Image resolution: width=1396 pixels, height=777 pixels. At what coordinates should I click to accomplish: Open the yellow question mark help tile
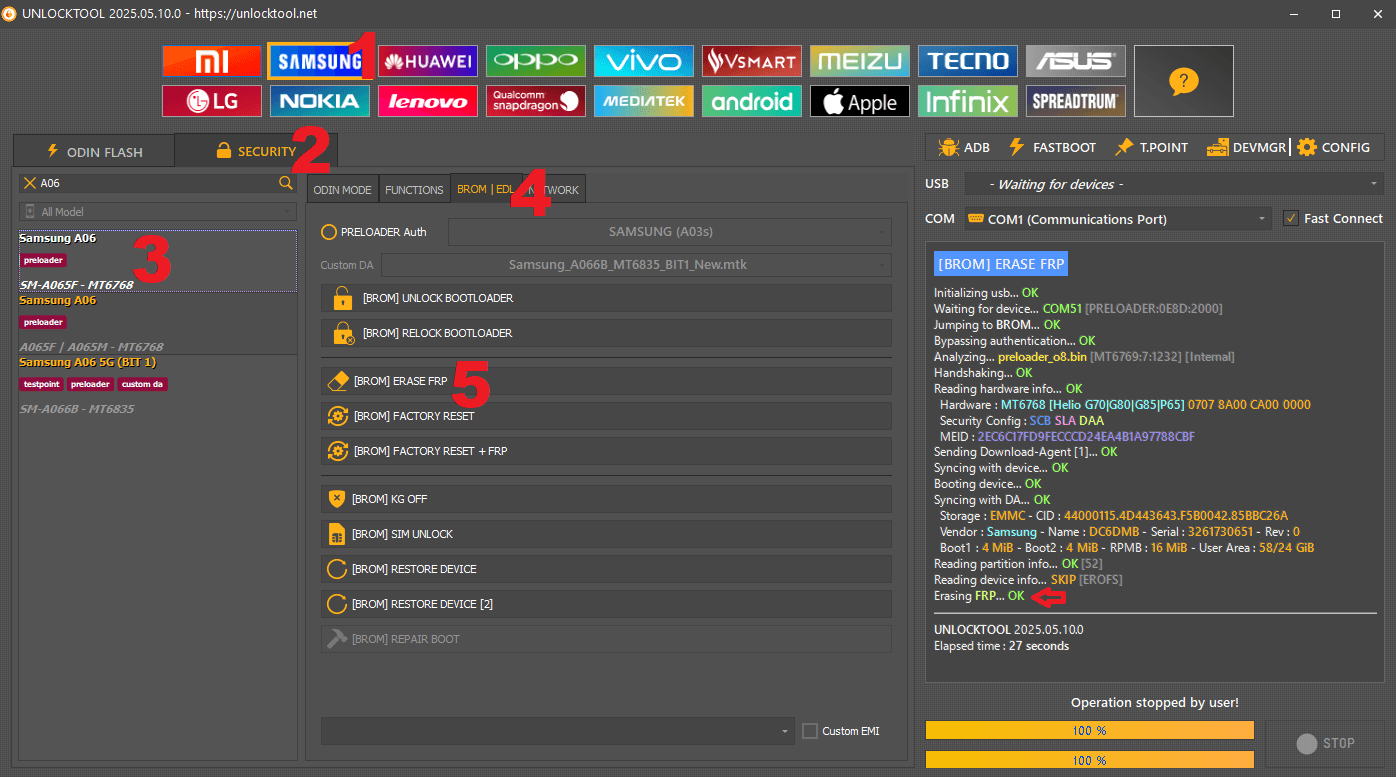[1183, 81]
